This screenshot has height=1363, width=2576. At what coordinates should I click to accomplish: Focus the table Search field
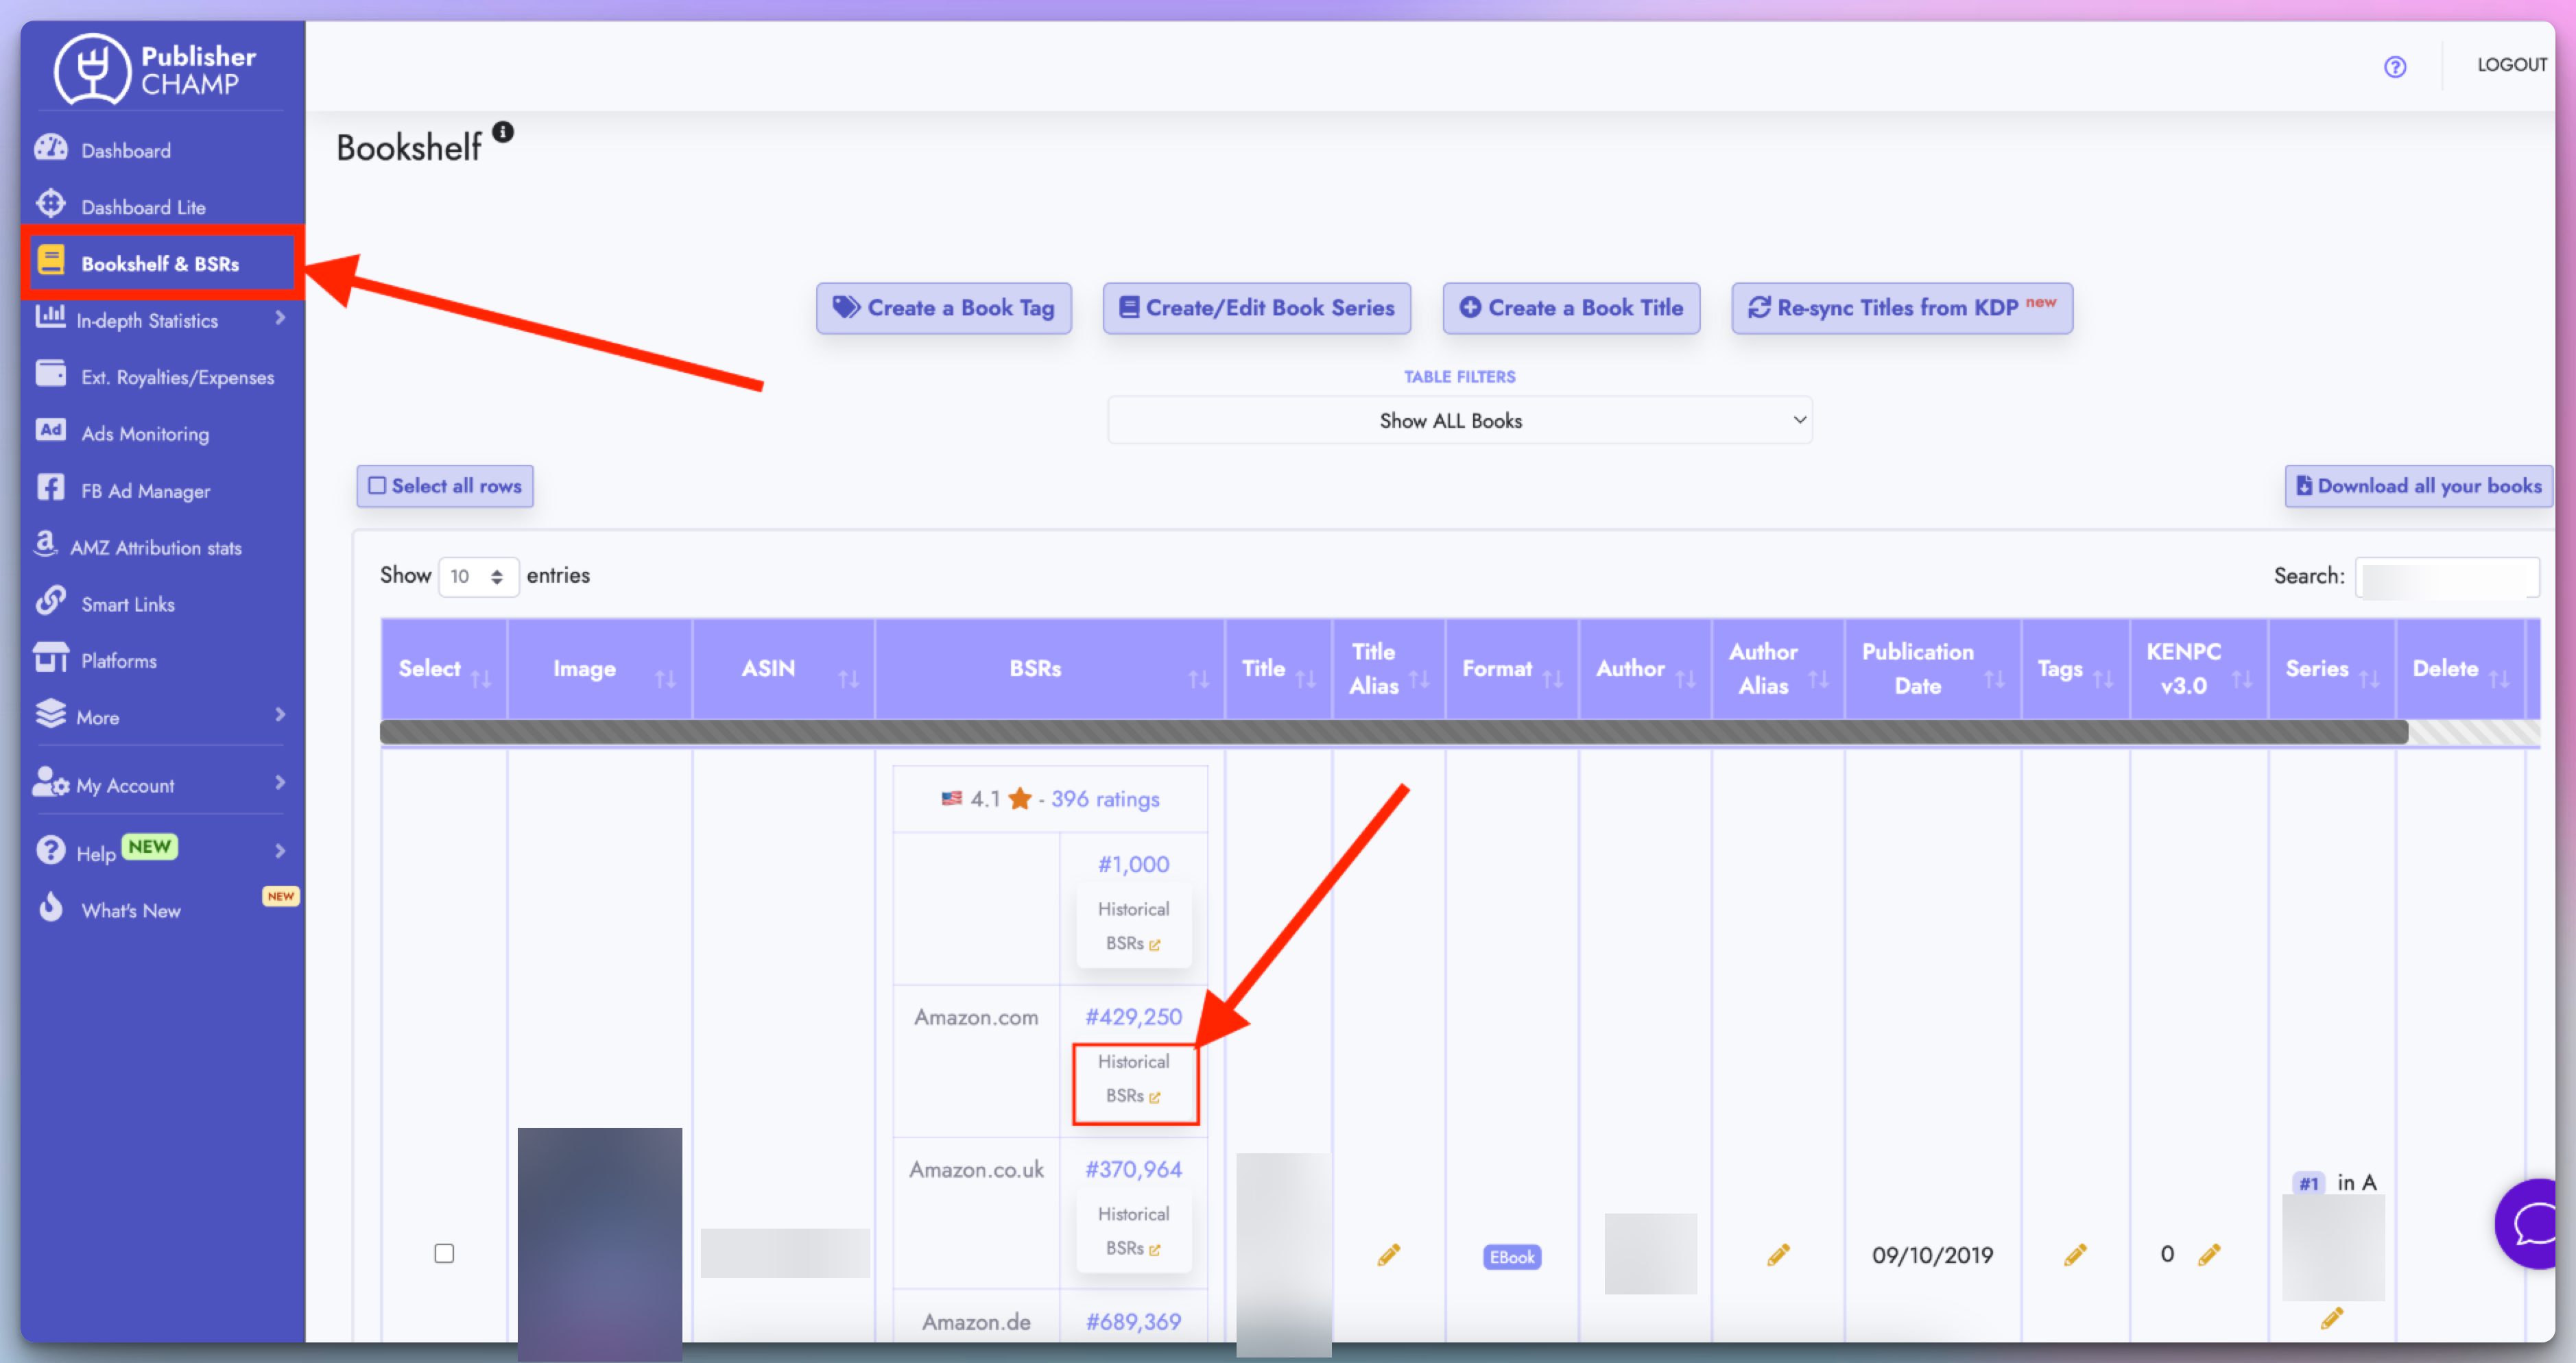coord(2446,577)
